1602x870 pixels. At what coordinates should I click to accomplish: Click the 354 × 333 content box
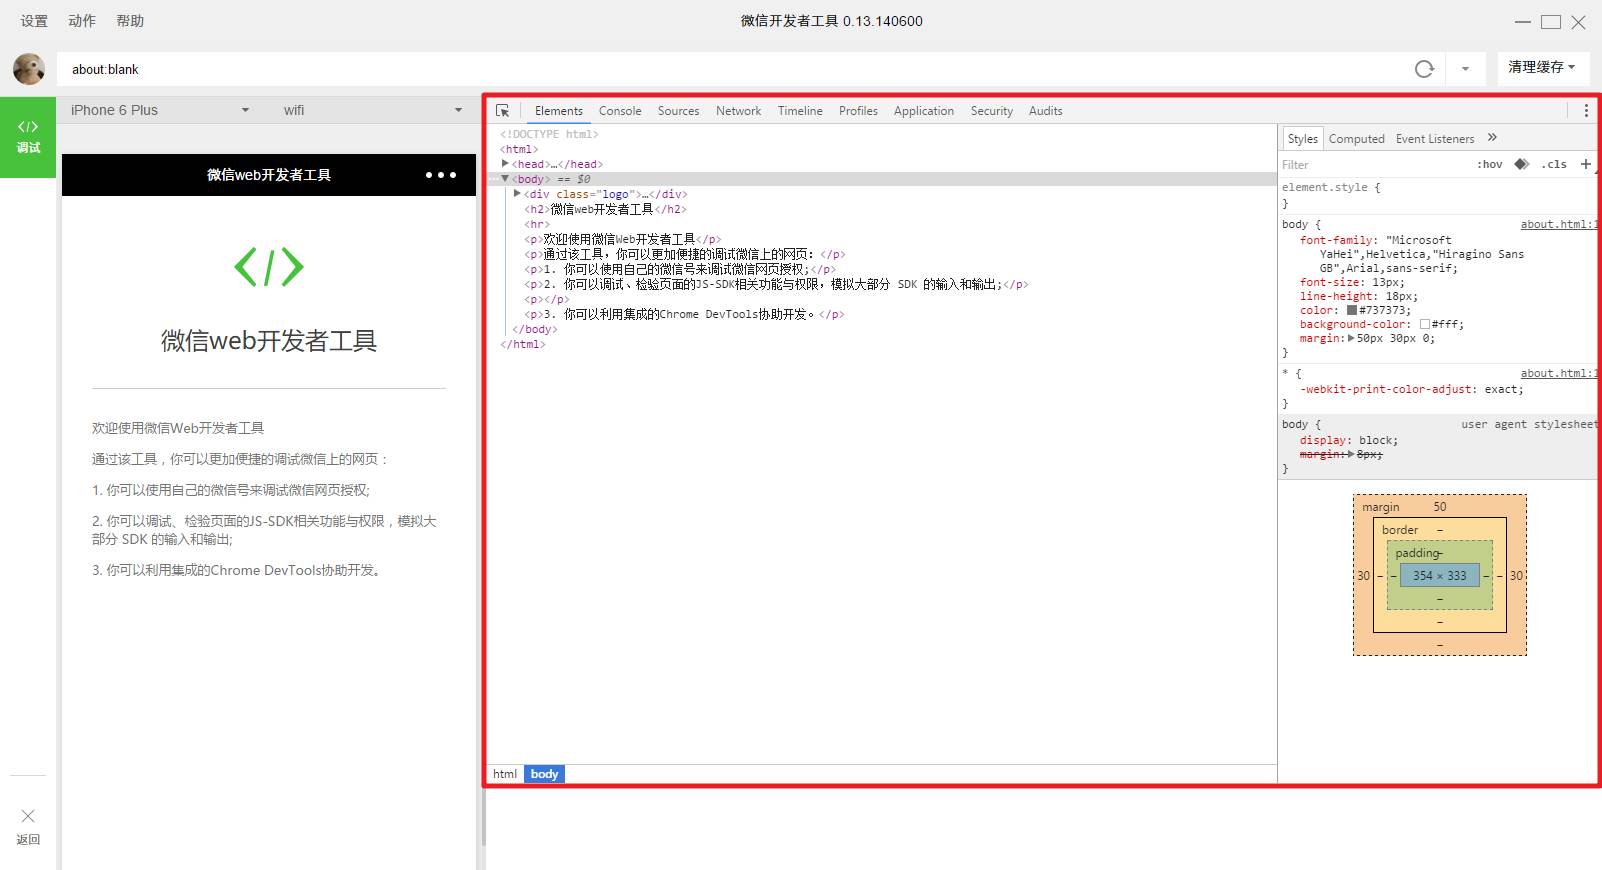point(1439,576)
